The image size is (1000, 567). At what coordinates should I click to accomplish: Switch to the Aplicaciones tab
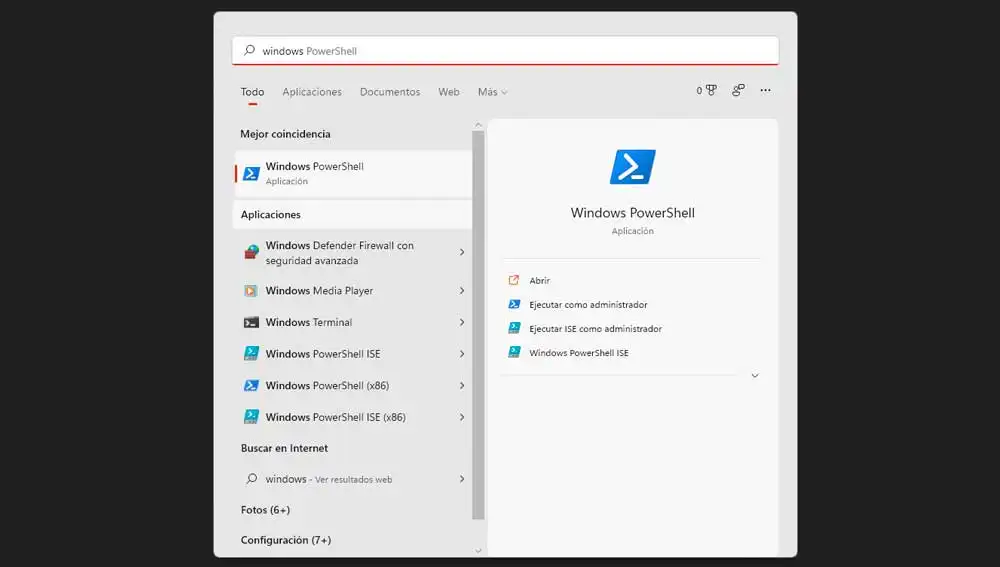pyautogui.click(x=312, y=92)
